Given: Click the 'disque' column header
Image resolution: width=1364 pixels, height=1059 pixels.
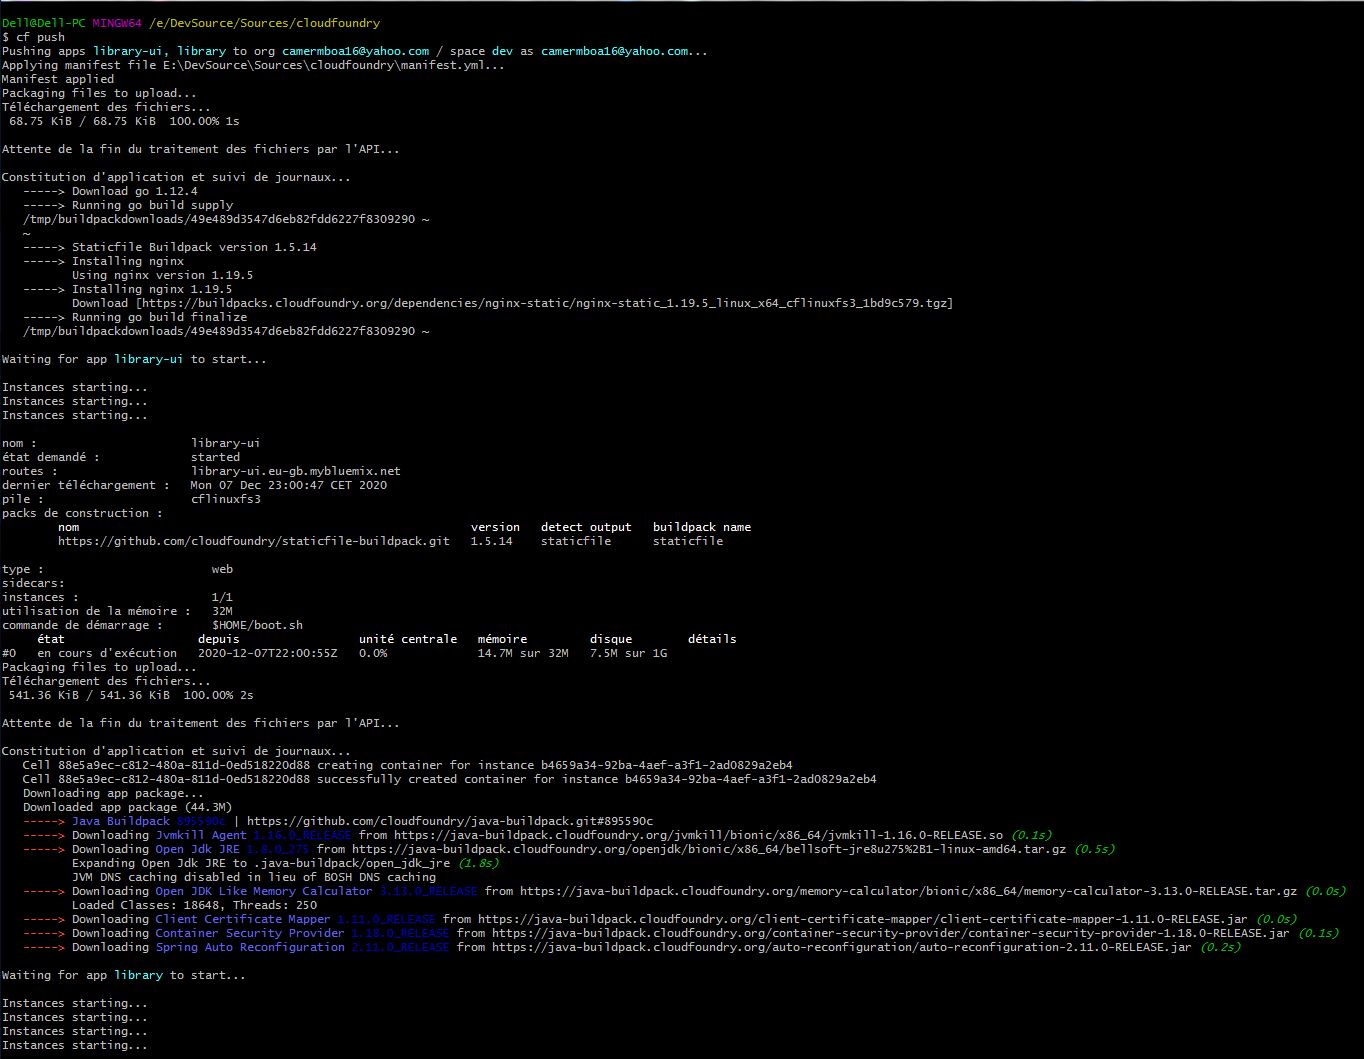Looking at the screenshot, I should pos(610,639).
